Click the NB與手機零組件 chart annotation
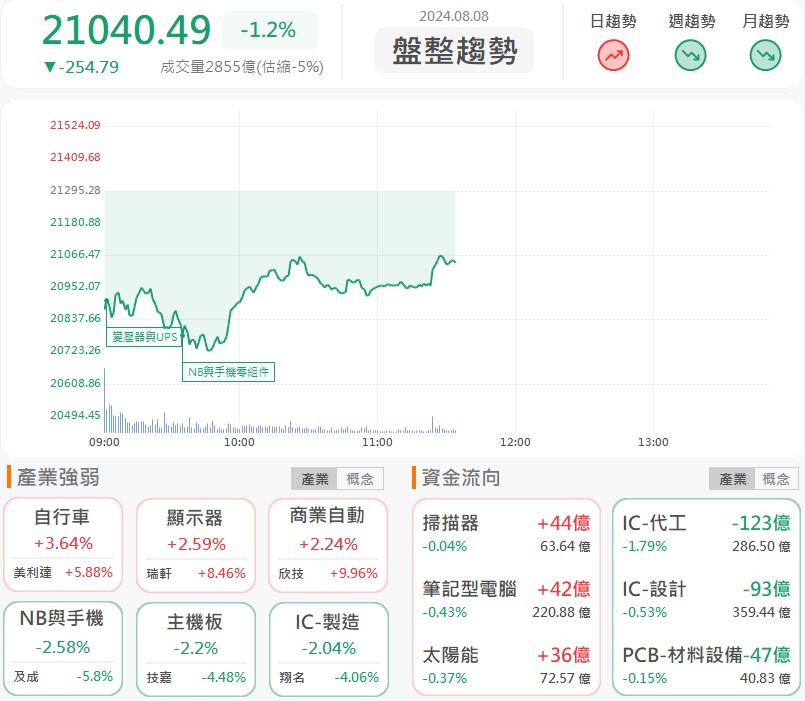This screenshot has width=805, height=701. (x=228, y=372)
